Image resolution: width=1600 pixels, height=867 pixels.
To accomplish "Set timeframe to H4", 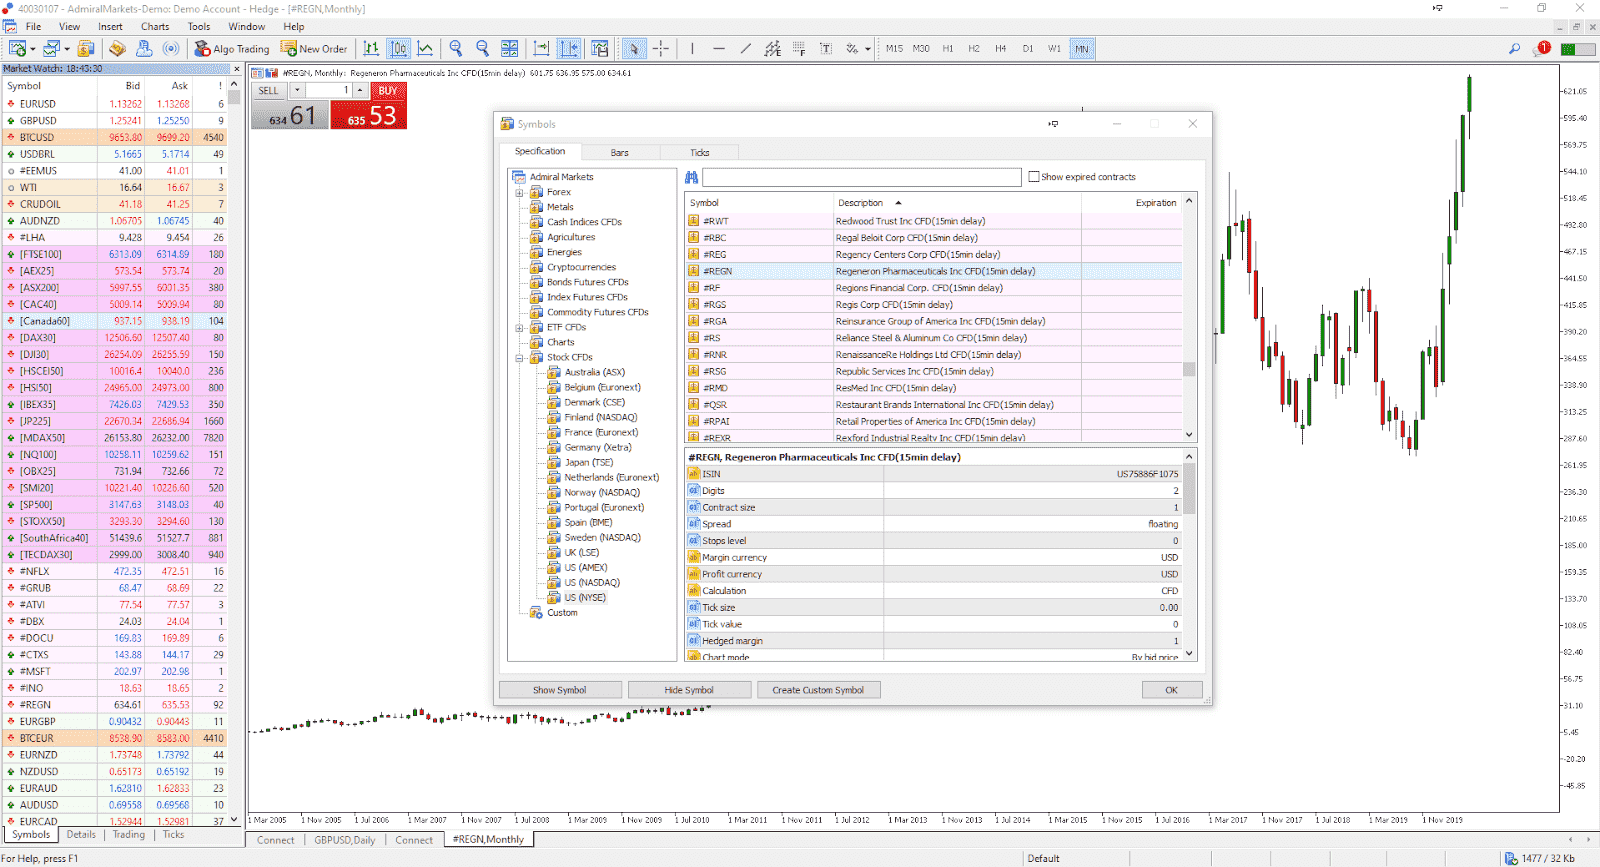I will 1000,48.
